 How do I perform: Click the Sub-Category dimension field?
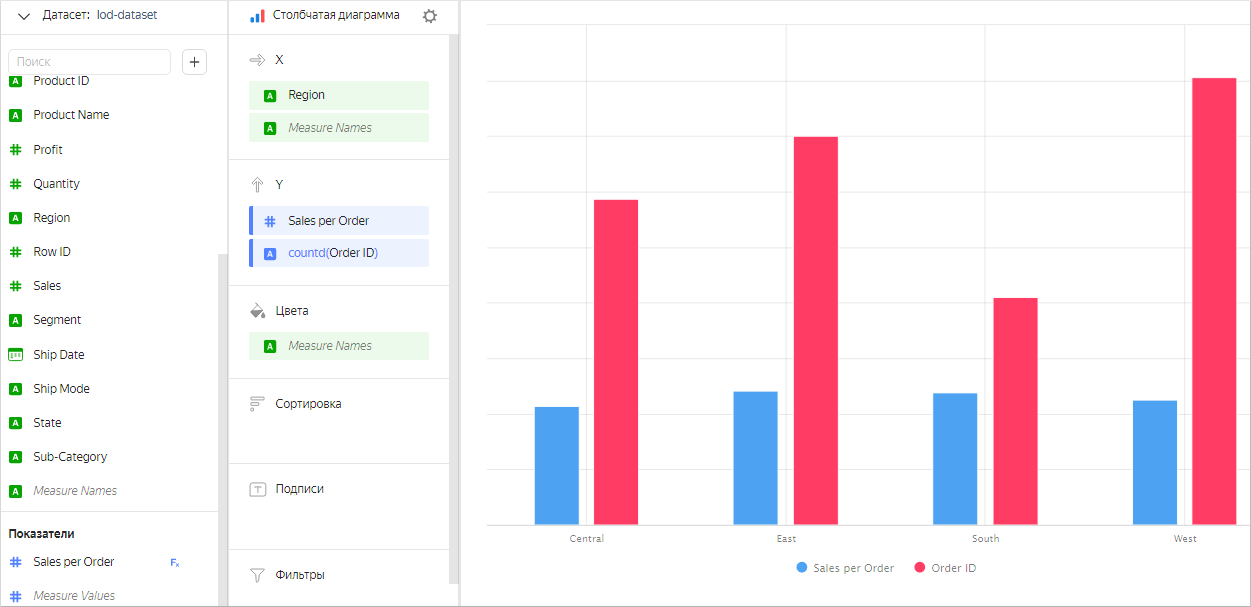70,457
